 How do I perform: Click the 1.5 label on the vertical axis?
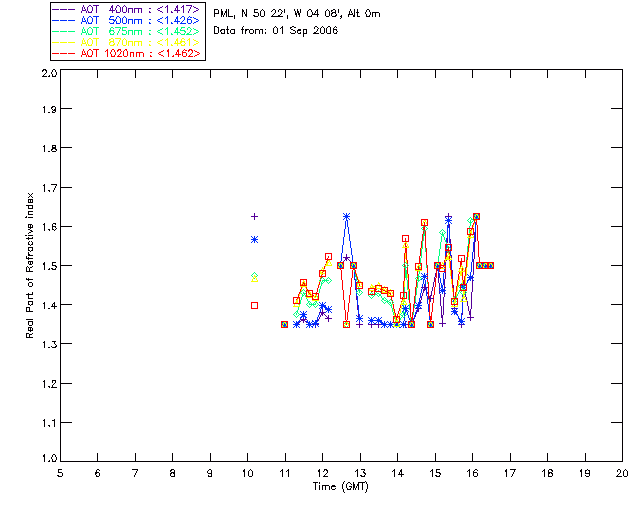click(x=49, y=266)
